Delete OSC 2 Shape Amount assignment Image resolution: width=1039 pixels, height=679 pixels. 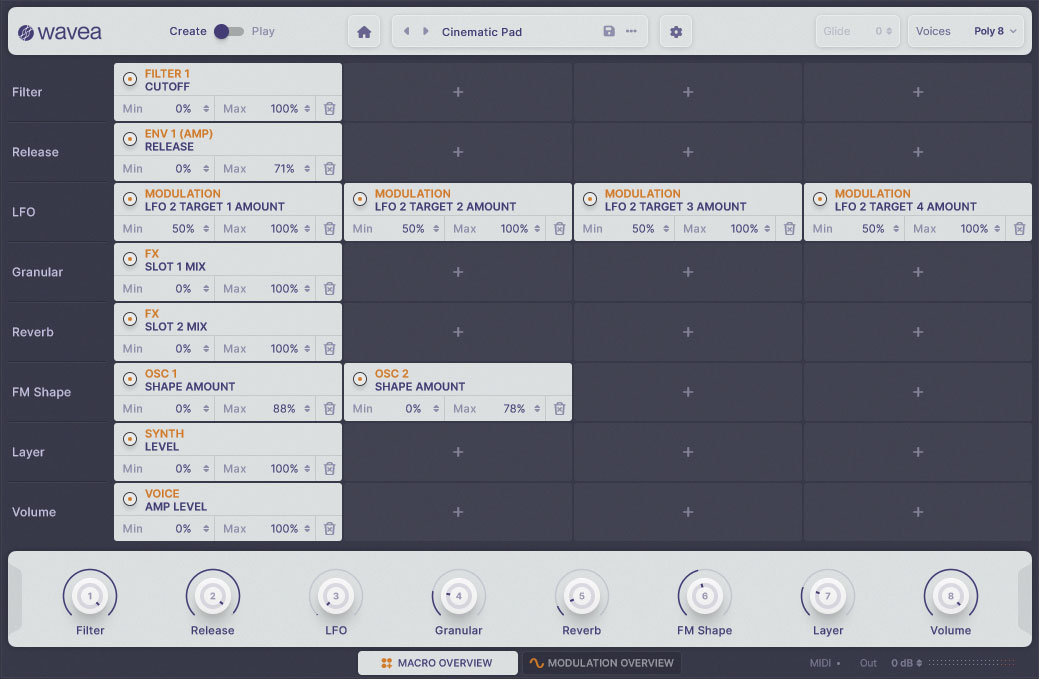click(x=559, y=409)
